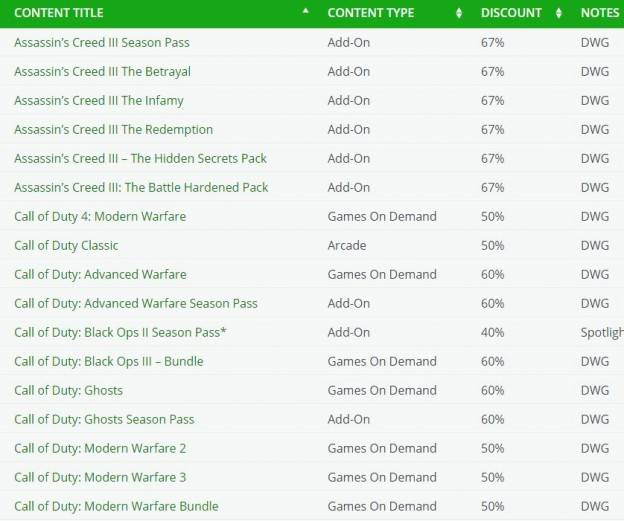Open Advanced Warfare Season Pass link

tap(136, 304)
